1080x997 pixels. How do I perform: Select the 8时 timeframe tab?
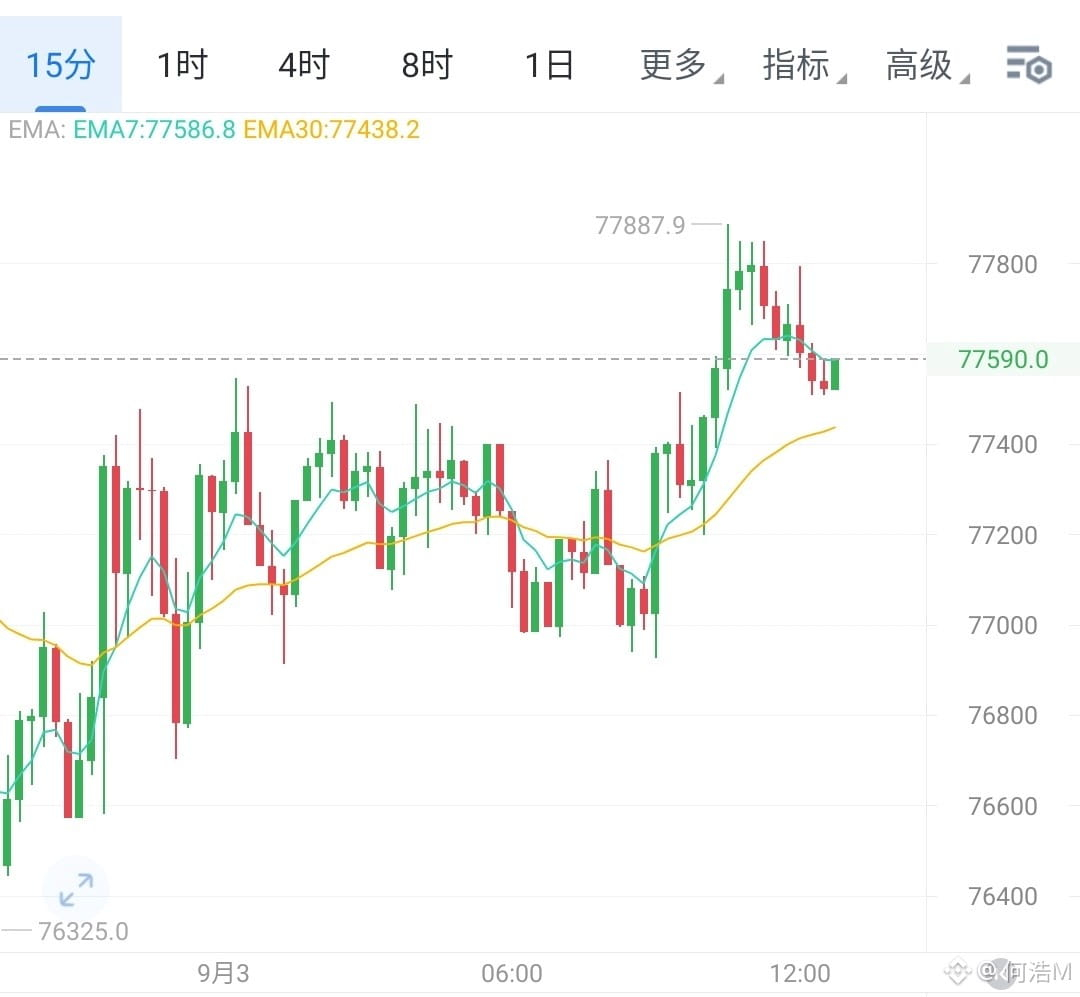pyautogui.click(x=427, y=65)
